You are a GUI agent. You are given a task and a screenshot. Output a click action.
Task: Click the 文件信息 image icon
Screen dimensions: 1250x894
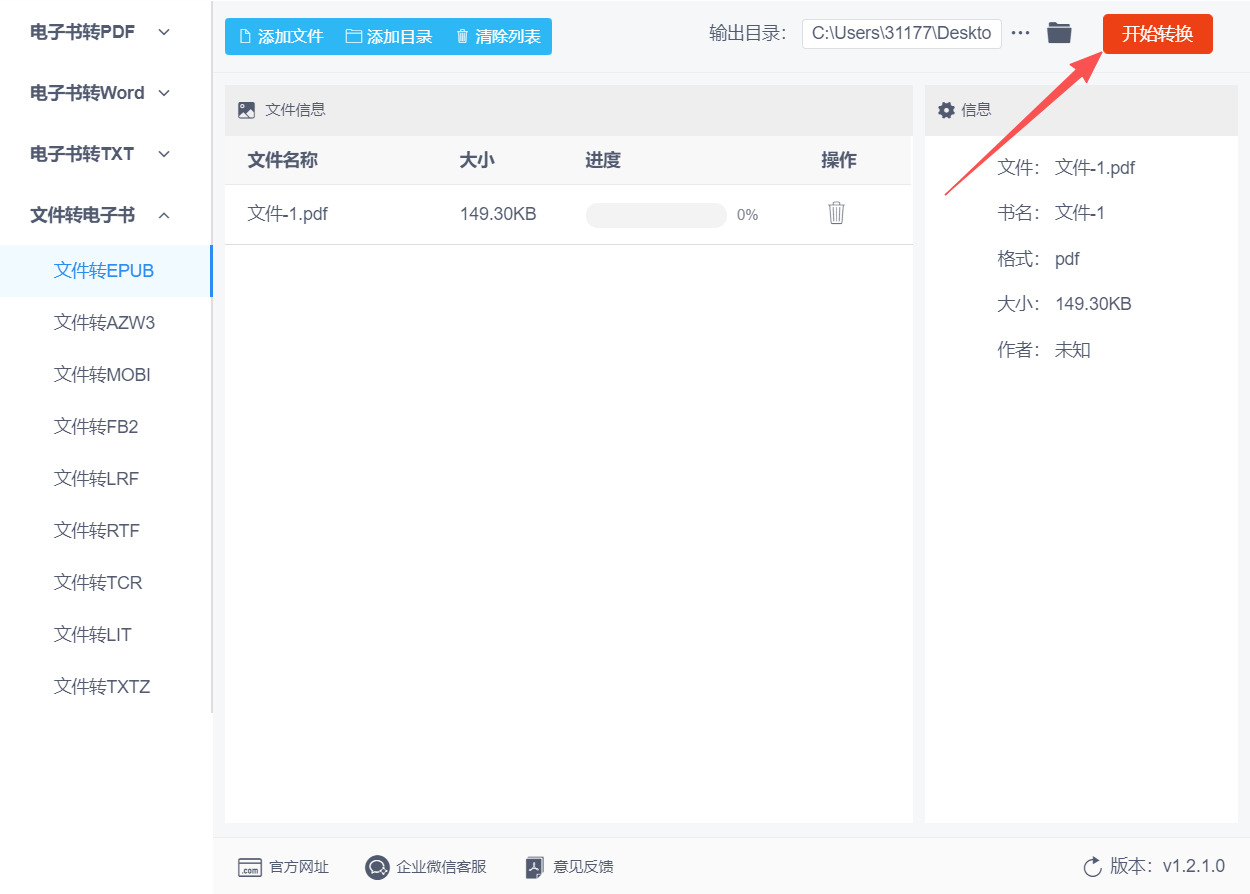tap(247, 110)
